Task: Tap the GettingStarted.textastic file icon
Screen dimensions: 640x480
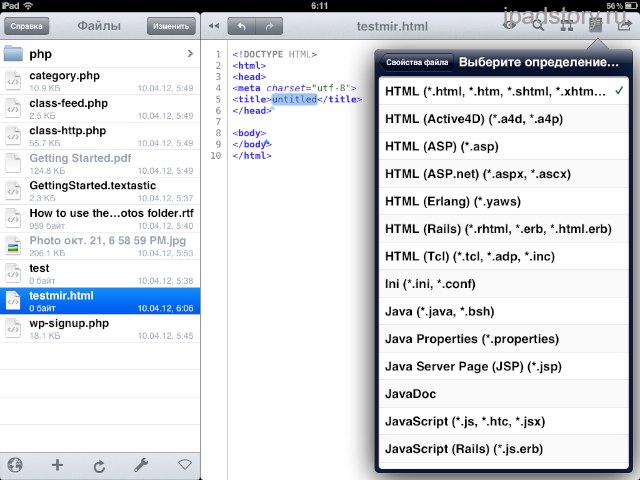Action: [x=13, y=191]
